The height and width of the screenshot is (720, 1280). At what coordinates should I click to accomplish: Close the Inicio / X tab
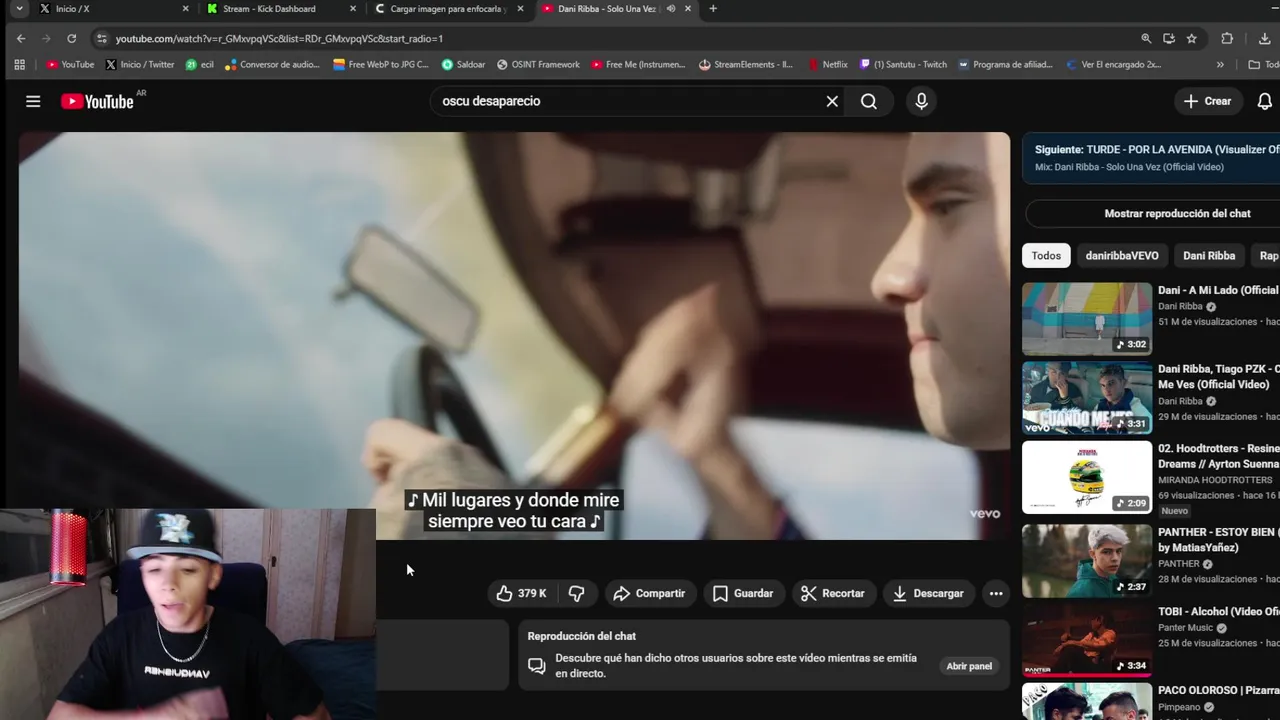[x=185, y=9]
